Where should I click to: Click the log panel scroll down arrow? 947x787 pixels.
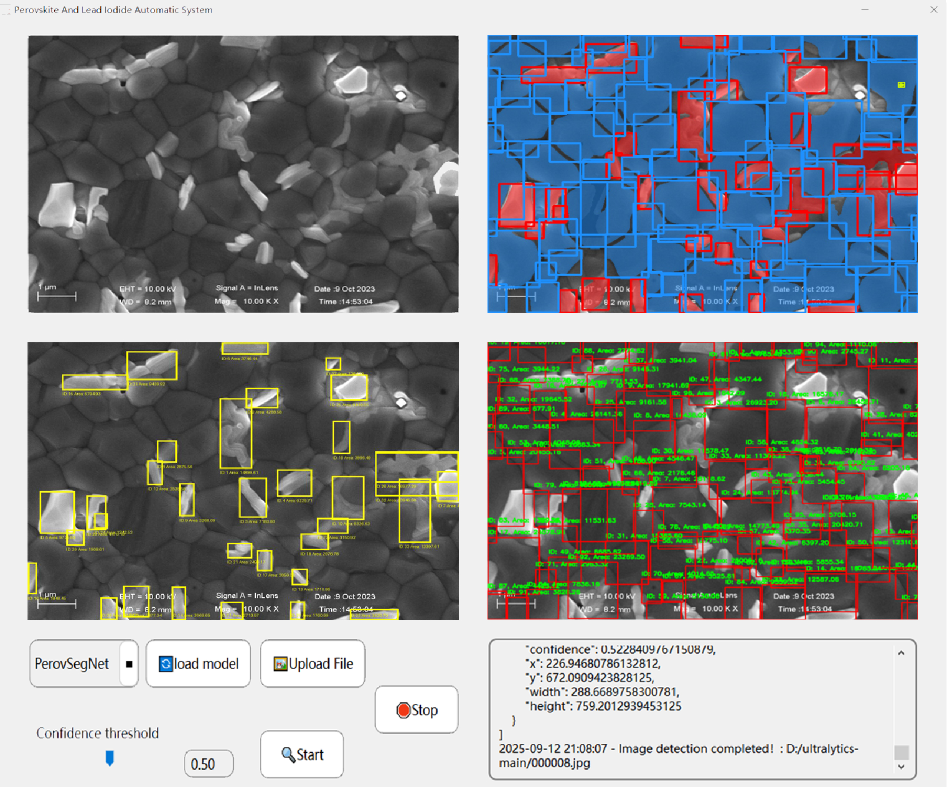tap(901, 766)
